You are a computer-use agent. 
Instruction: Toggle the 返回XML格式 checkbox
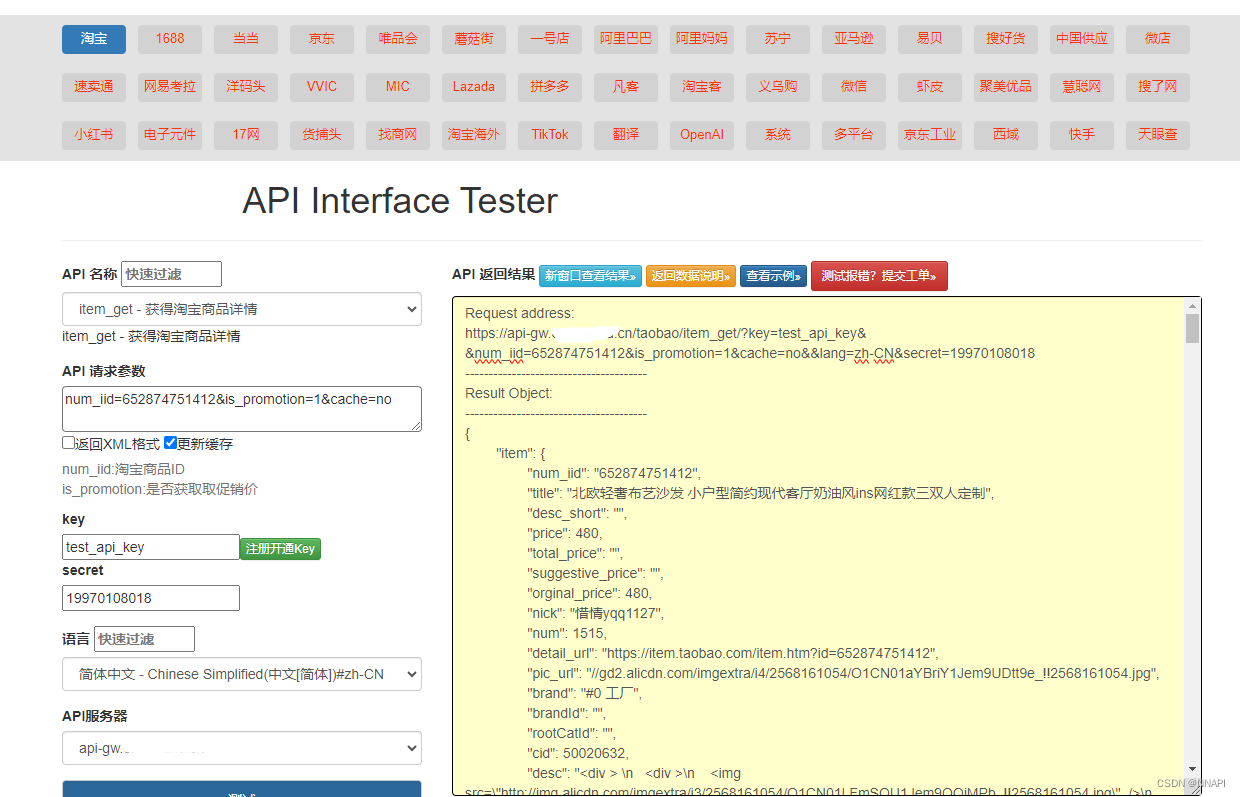(69, 443)
